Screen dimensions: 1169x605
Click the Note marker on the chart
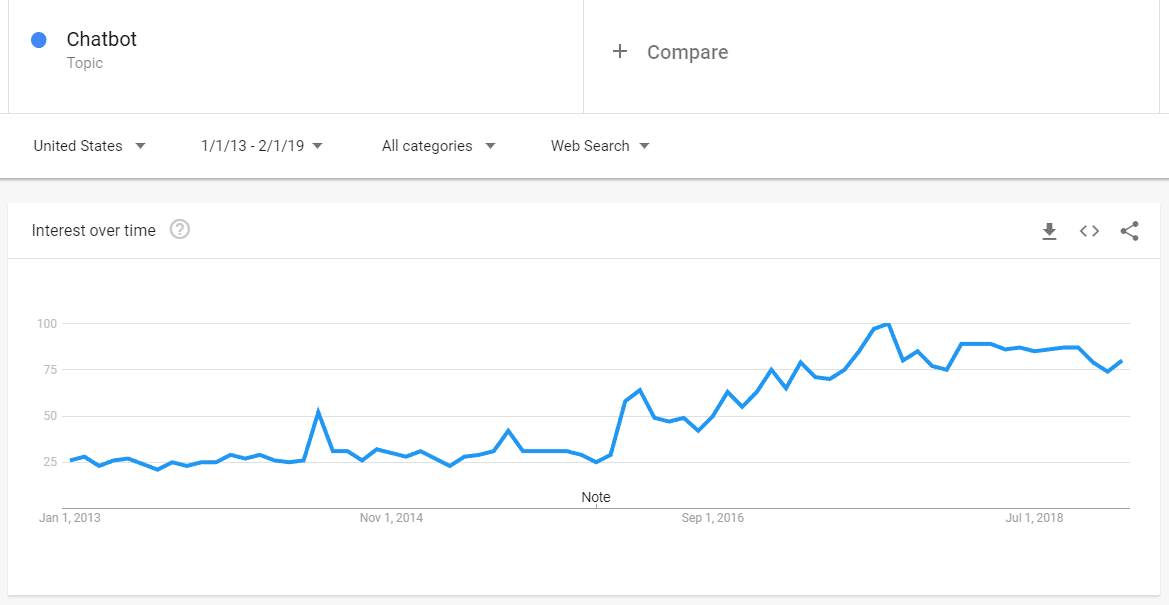pos(596,497)
